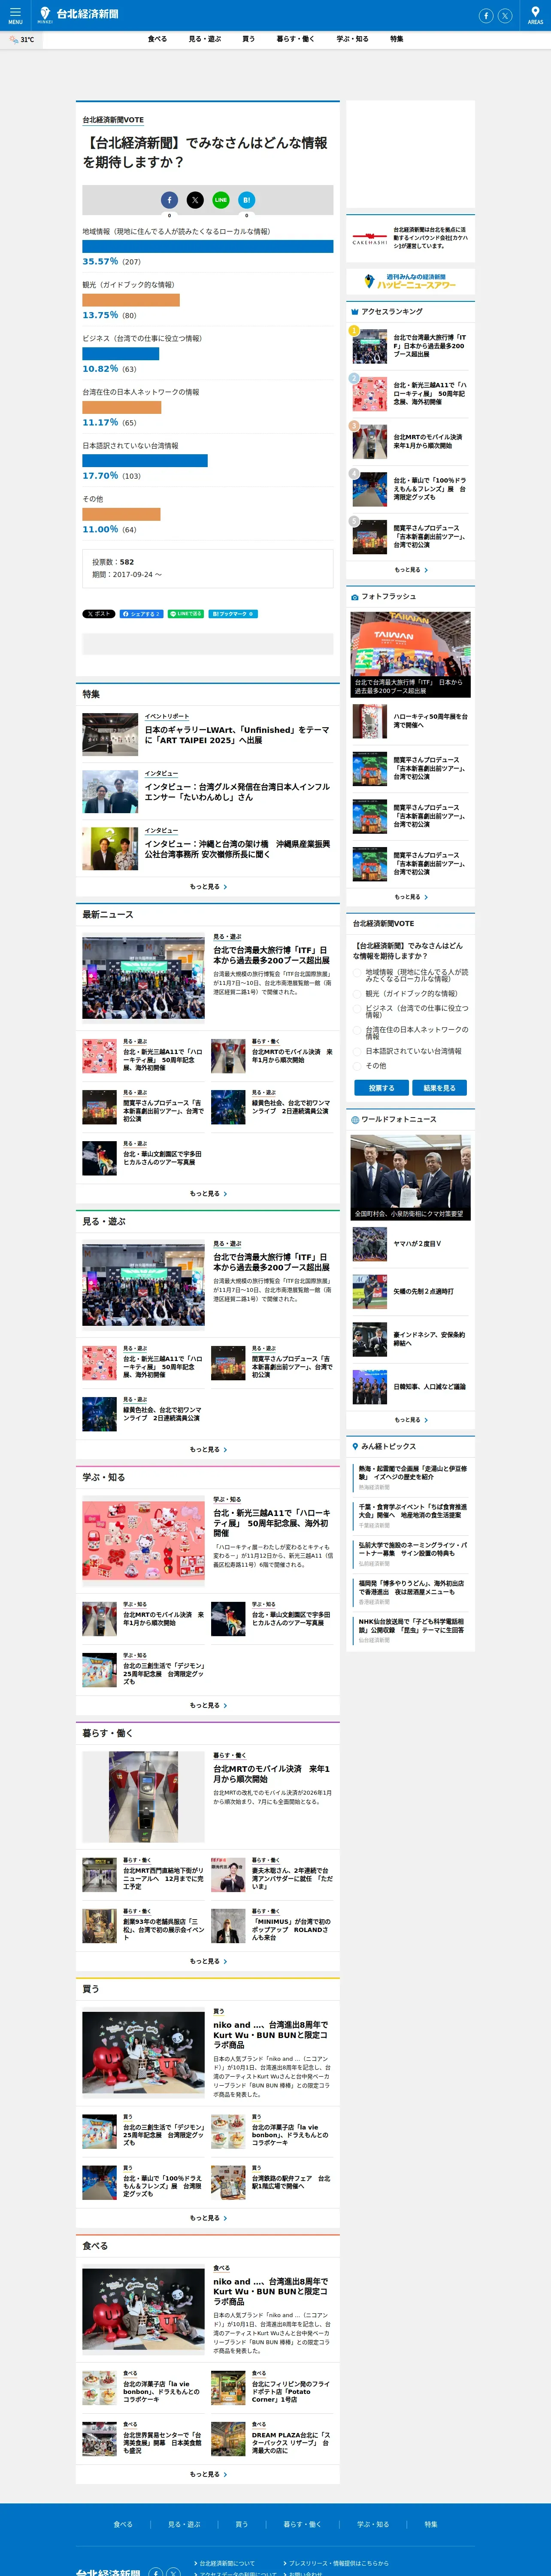Open the ART TAIPEI 2025 gallery LWArt article
Screen dimensions: 551x2576
click(x=237, y=735)
